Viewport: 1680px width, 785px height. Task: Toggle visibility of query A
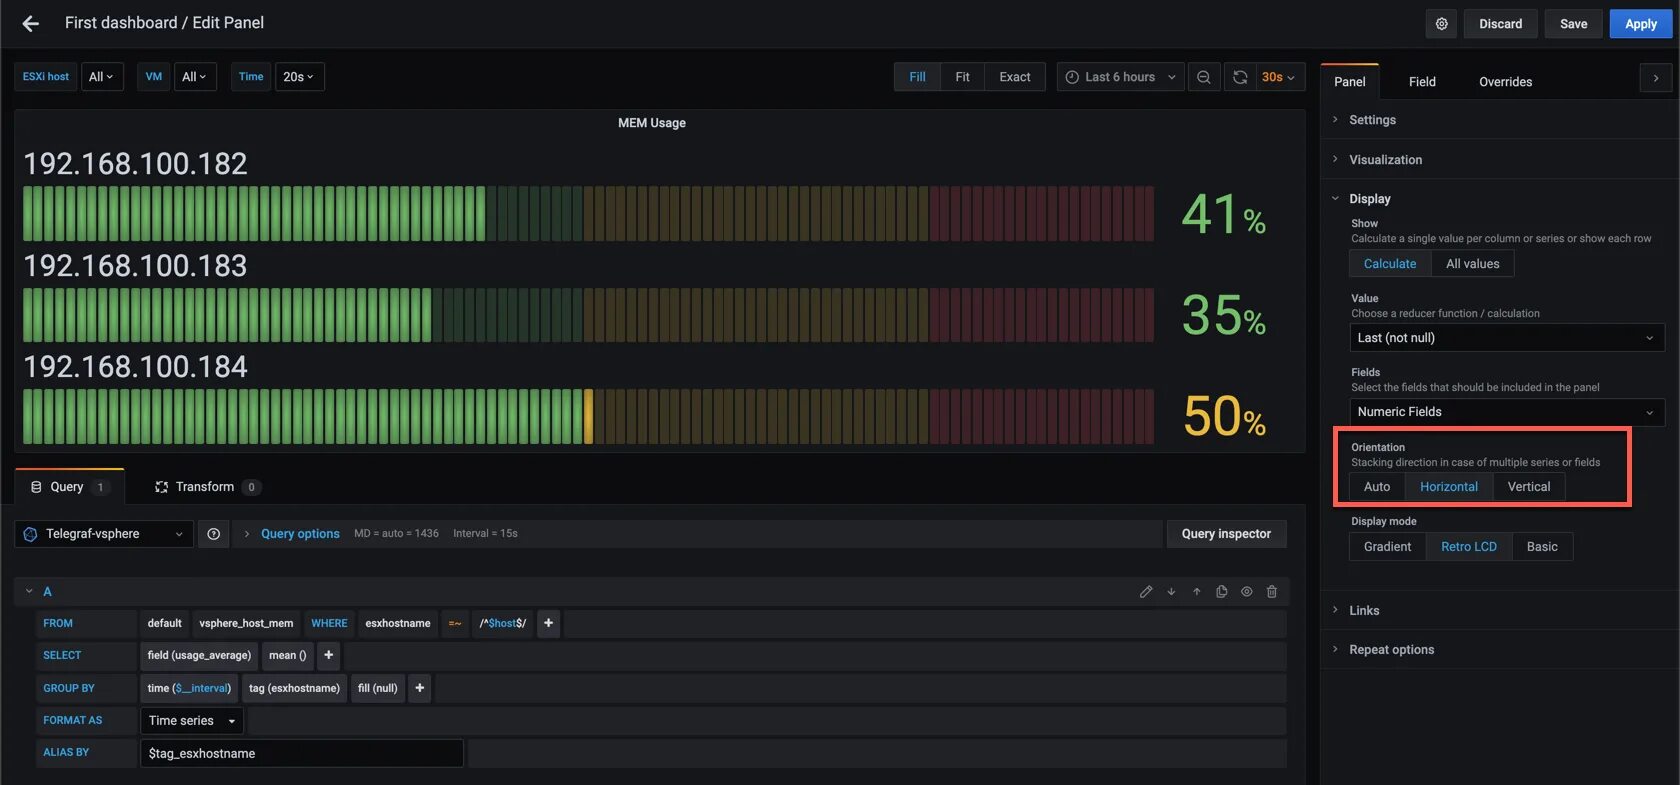1246,592
